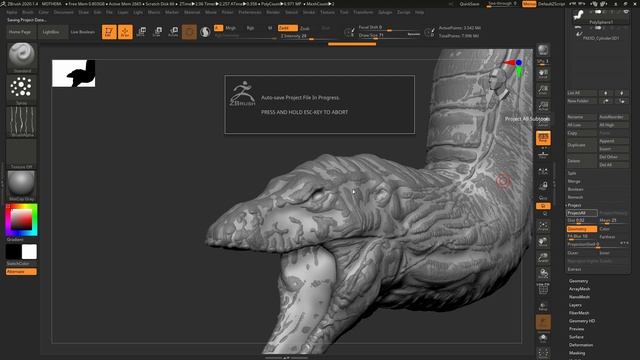Open the MatCap Gray material selector
This screenshot has height=360, width=640.
tap(22, 185)
